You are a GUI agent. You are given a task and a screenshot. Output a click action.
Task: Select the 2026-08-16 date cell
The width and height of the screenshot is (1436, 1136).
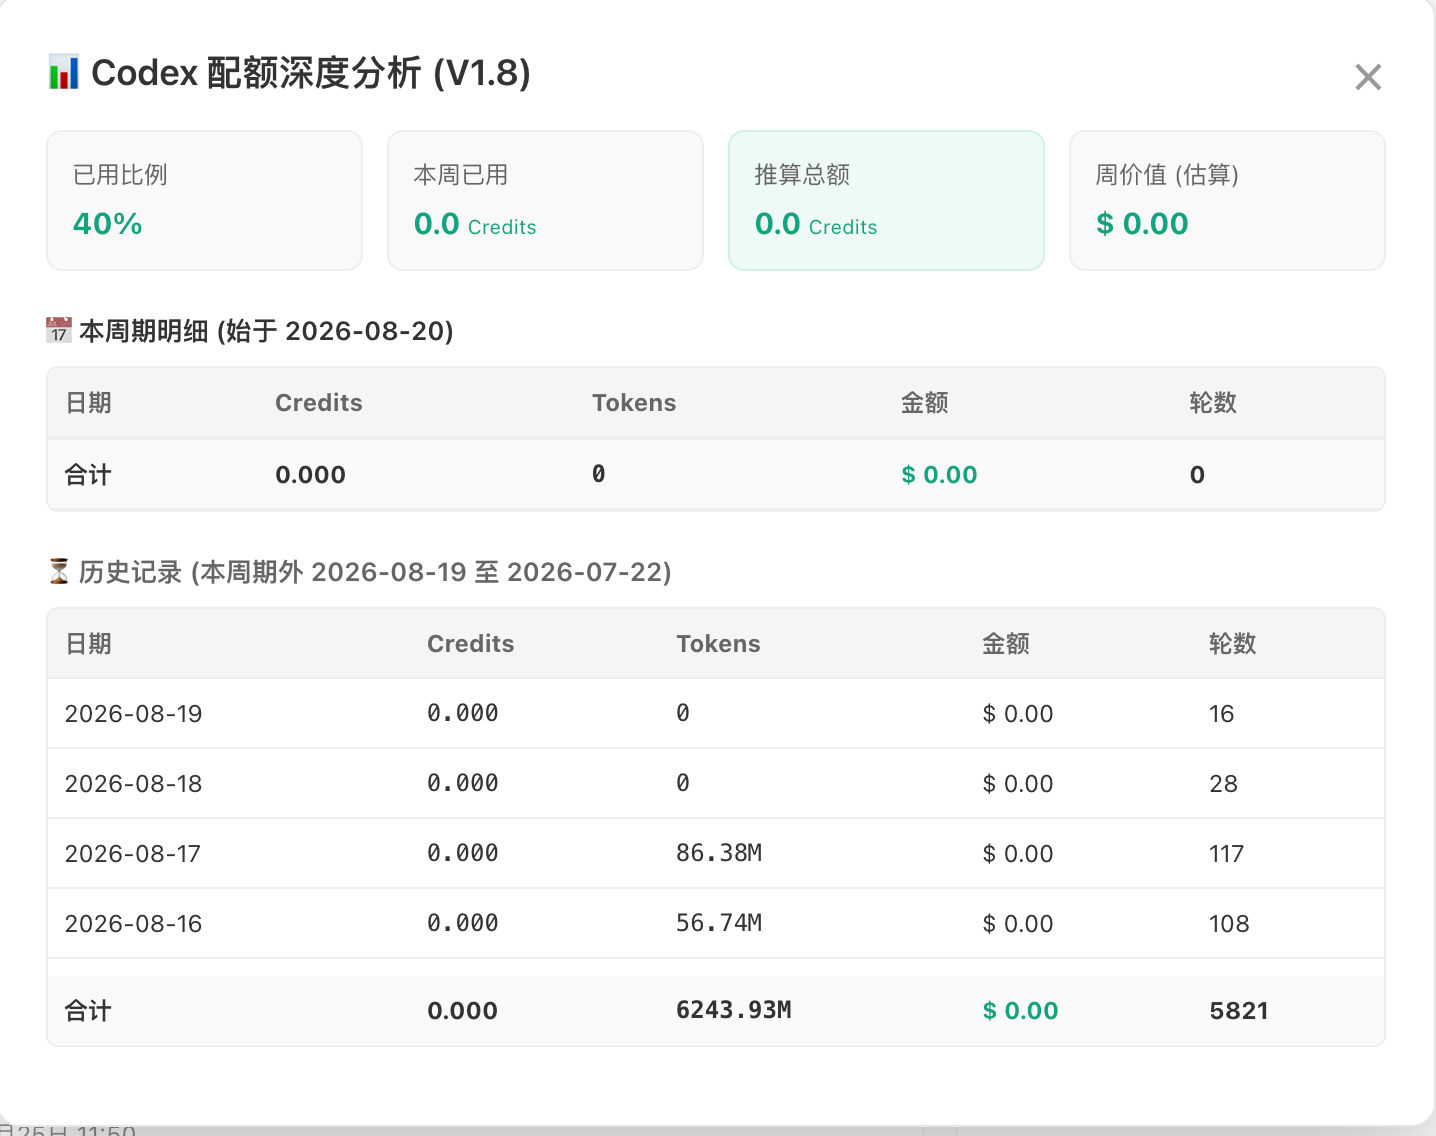point(133,924)
